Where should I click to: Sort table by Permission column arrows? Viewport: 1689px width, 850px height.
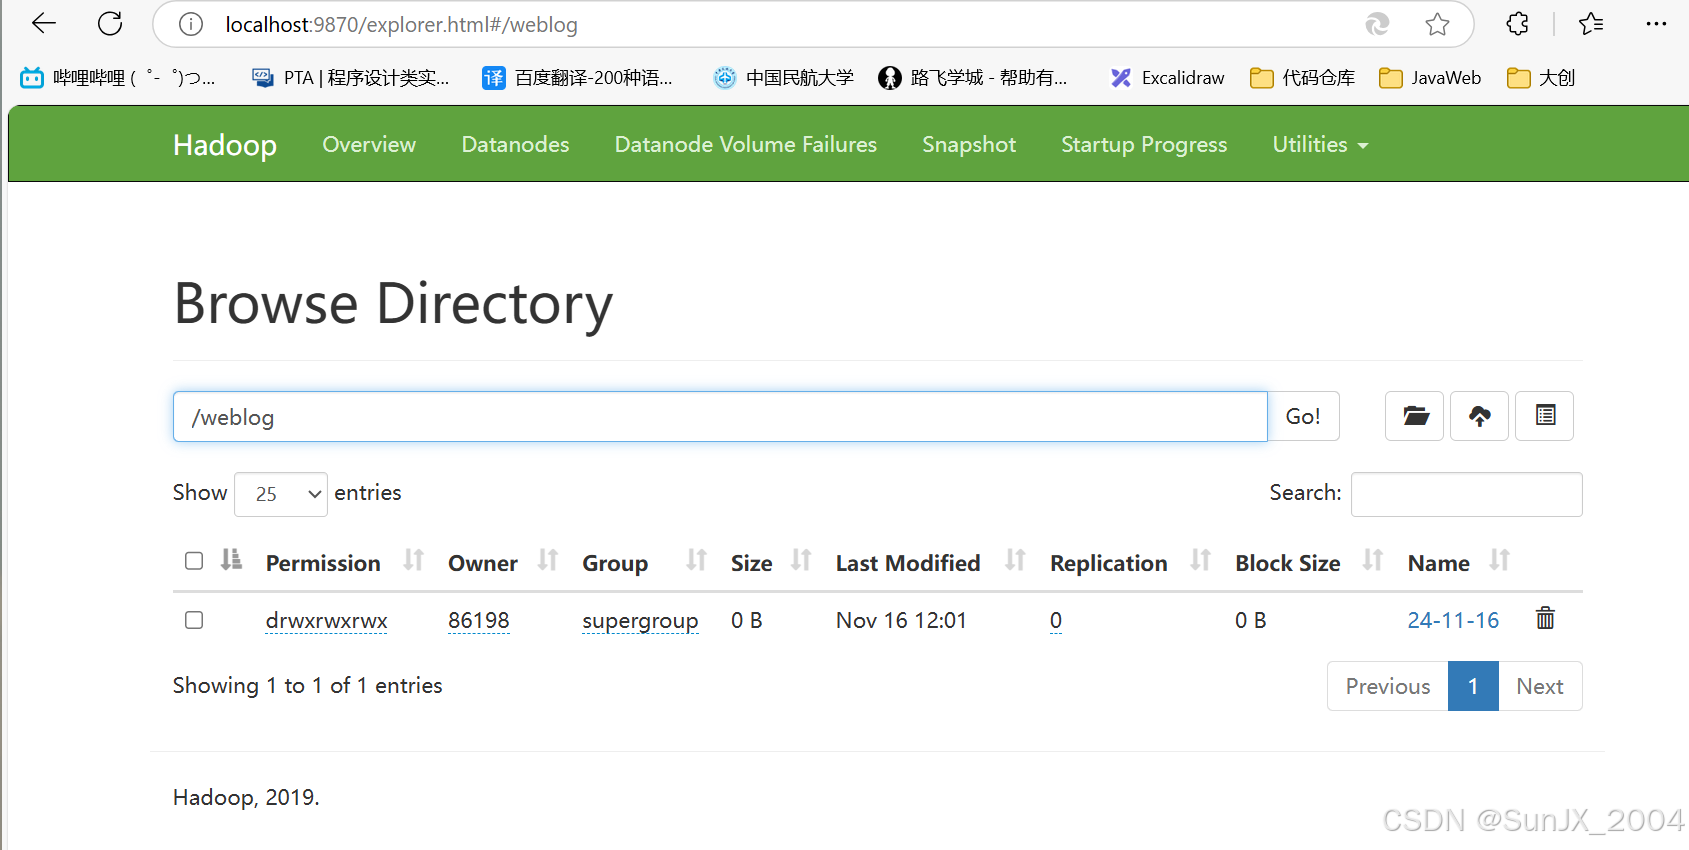(413, 560)
